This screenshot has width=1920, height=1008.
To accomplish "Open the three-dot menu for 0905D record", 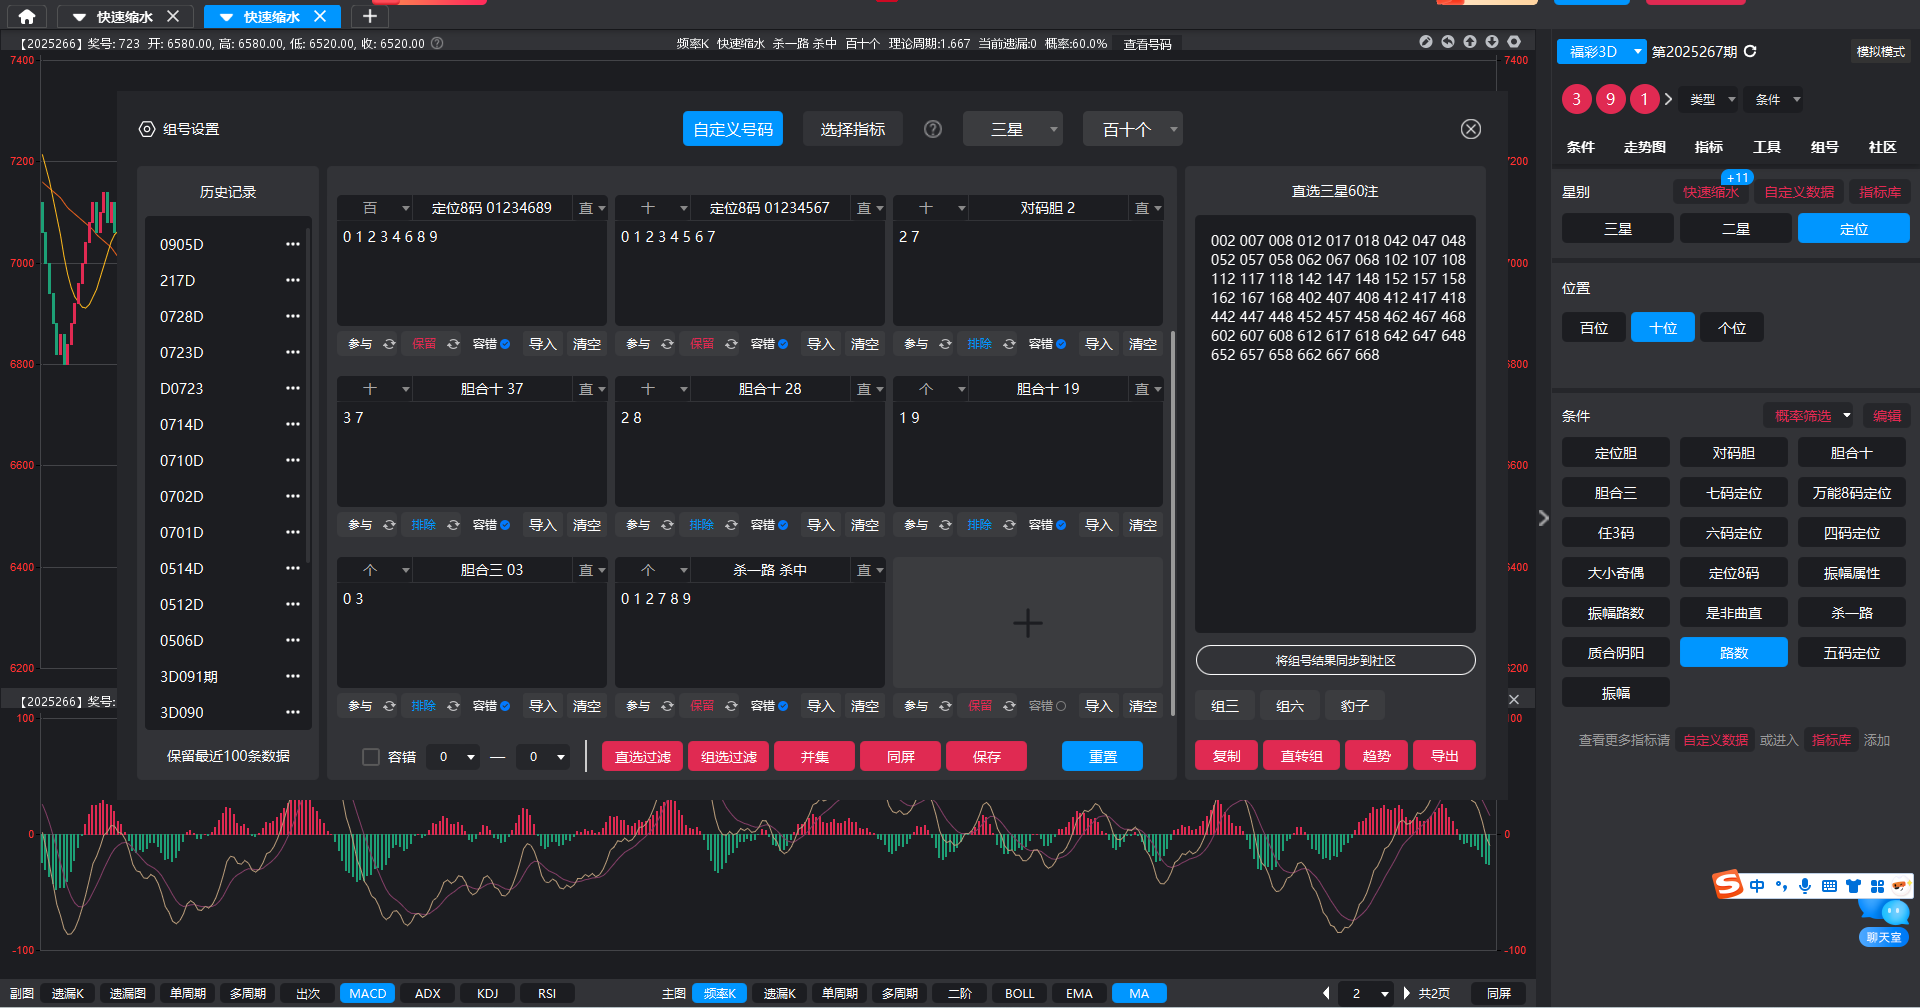I will (x=292, y=244).
